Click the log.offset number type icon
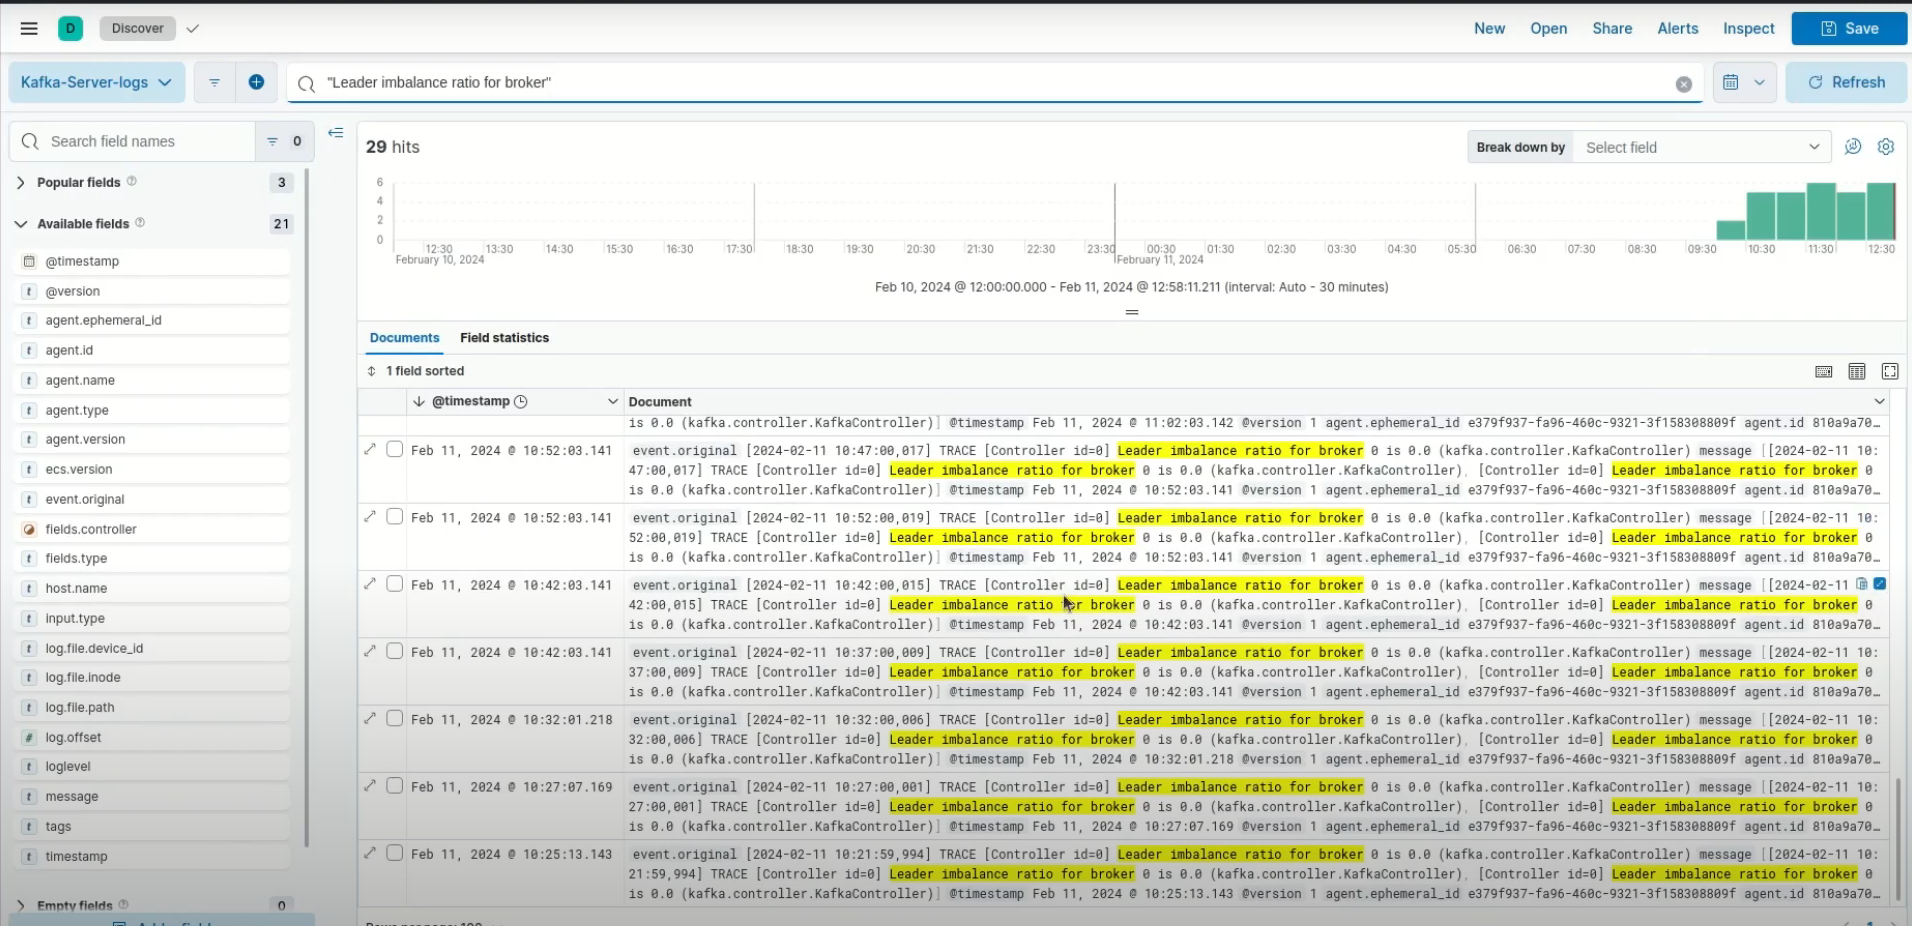 click(29, 737)
